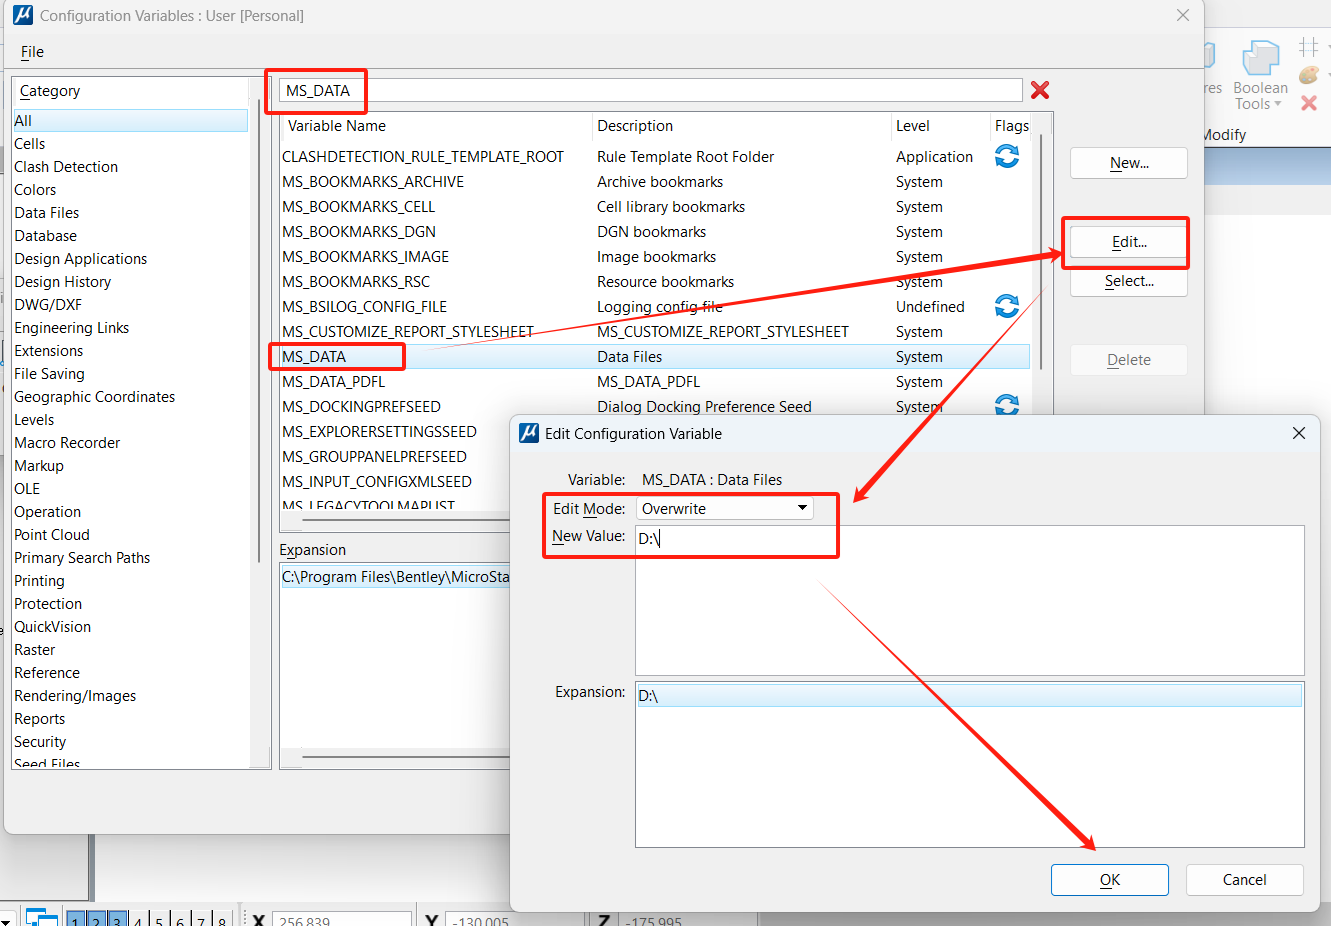Toggle view 1 in the bottom status bar
The image size is (1331, 926).
point(76,919)
